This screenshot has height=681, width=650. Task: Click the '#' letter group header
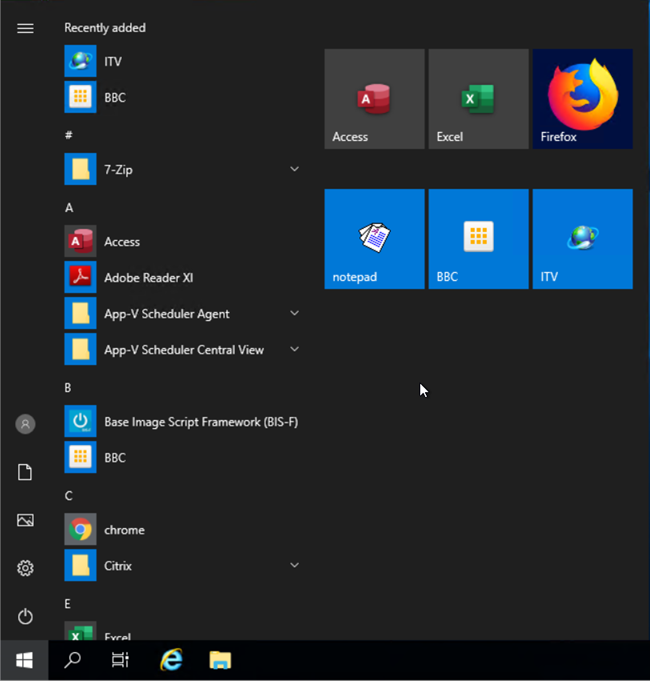[x=69, y=135]
